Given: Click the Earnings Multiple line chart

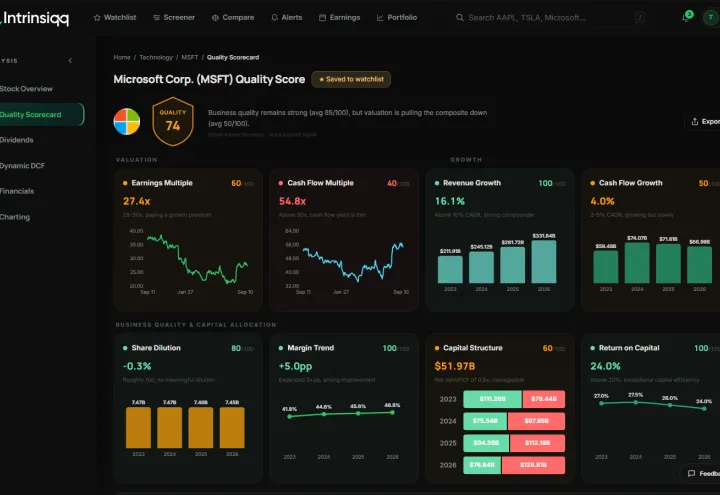Looking at the screenshot, I should point(197,259).
